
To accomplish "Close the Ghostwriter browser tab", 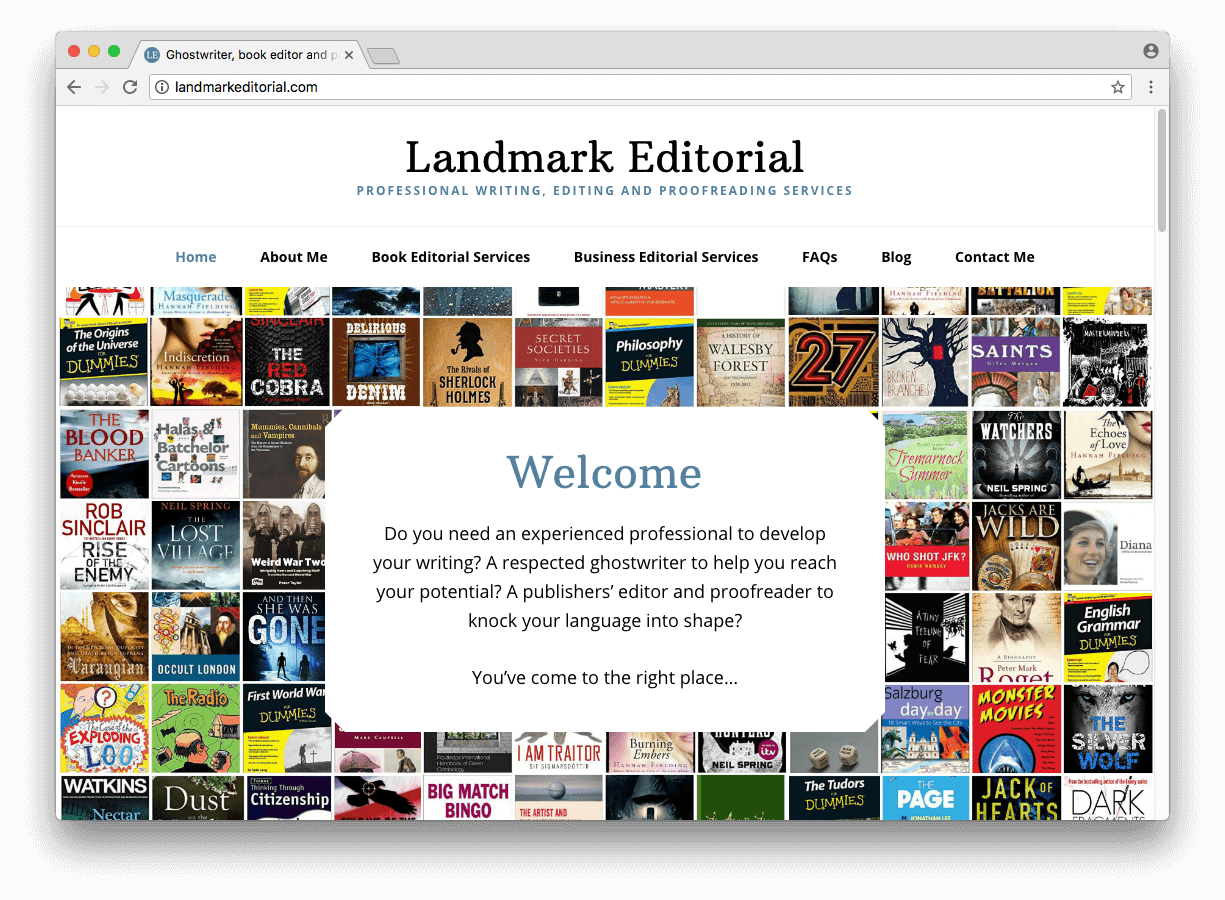I will [x=349, y=55].
